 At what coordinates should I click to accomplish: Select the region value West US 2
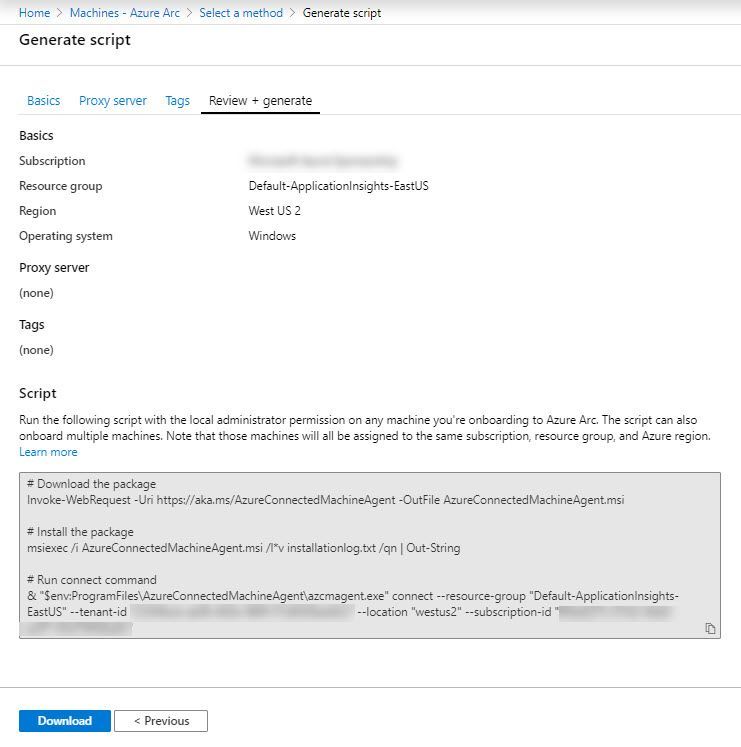(274, 211)
